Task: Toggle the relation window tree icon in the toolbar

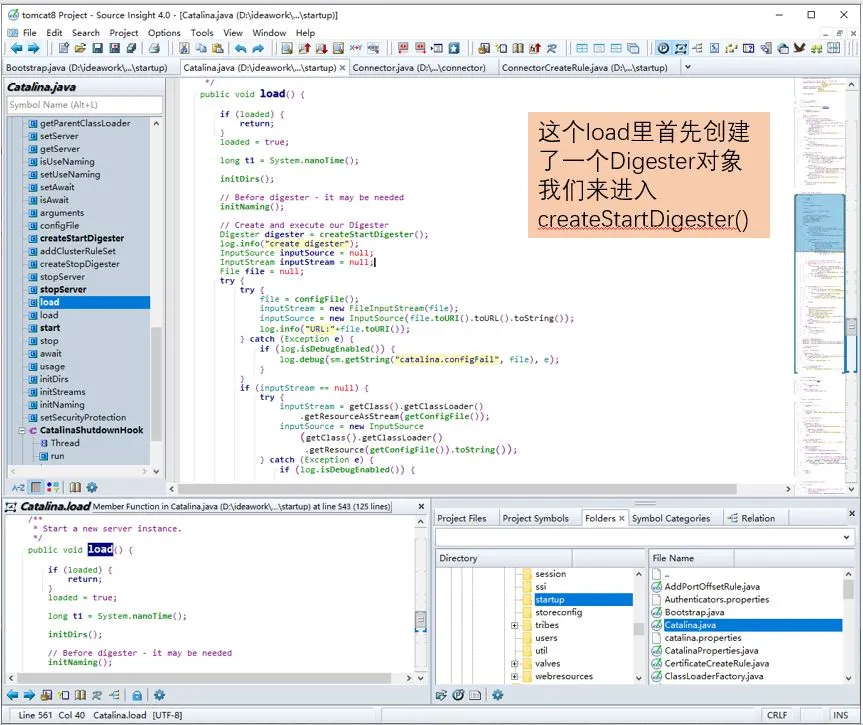Action: point(697,48)
